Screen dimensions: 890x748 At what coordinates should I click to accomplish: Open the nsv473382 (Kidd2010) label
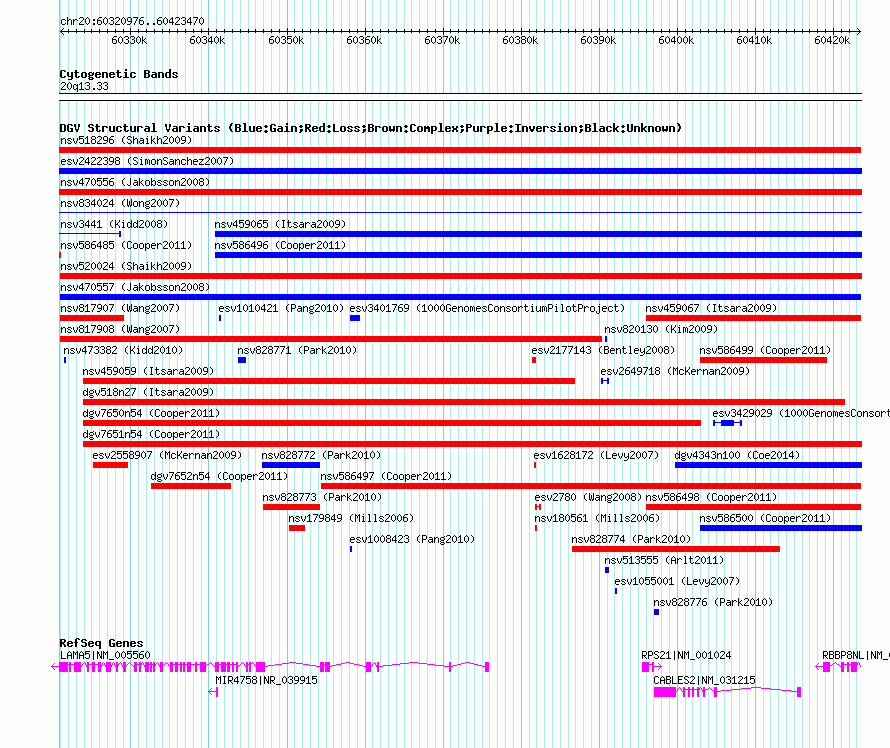click(123, 350)
